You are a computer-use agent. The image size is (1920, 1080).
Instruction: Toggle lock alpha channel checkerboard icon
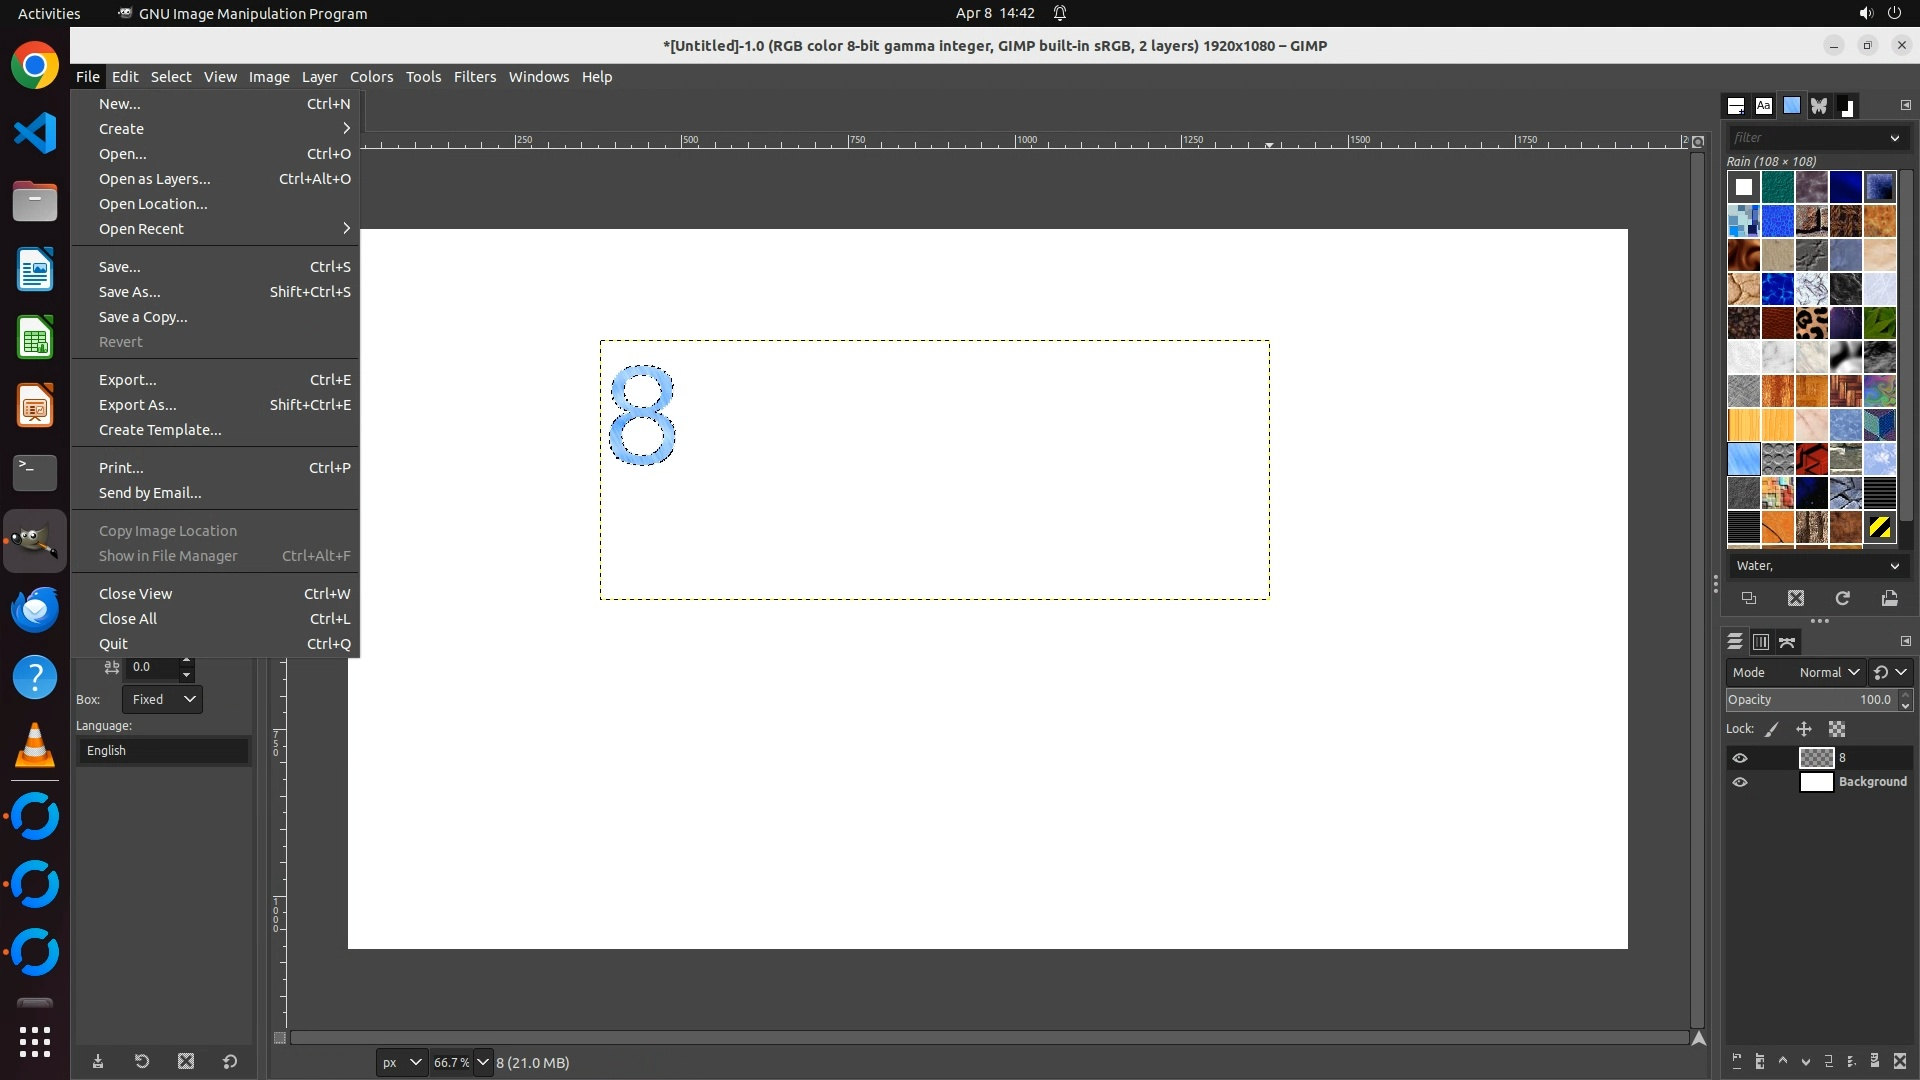click(x=1837, y=729)
